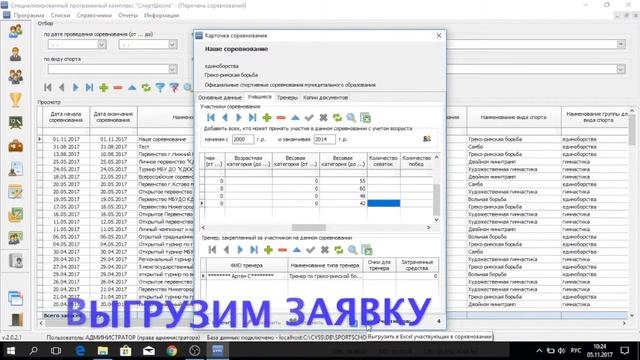Refresh the competitions list in main toolbar

tap(146, 87)
